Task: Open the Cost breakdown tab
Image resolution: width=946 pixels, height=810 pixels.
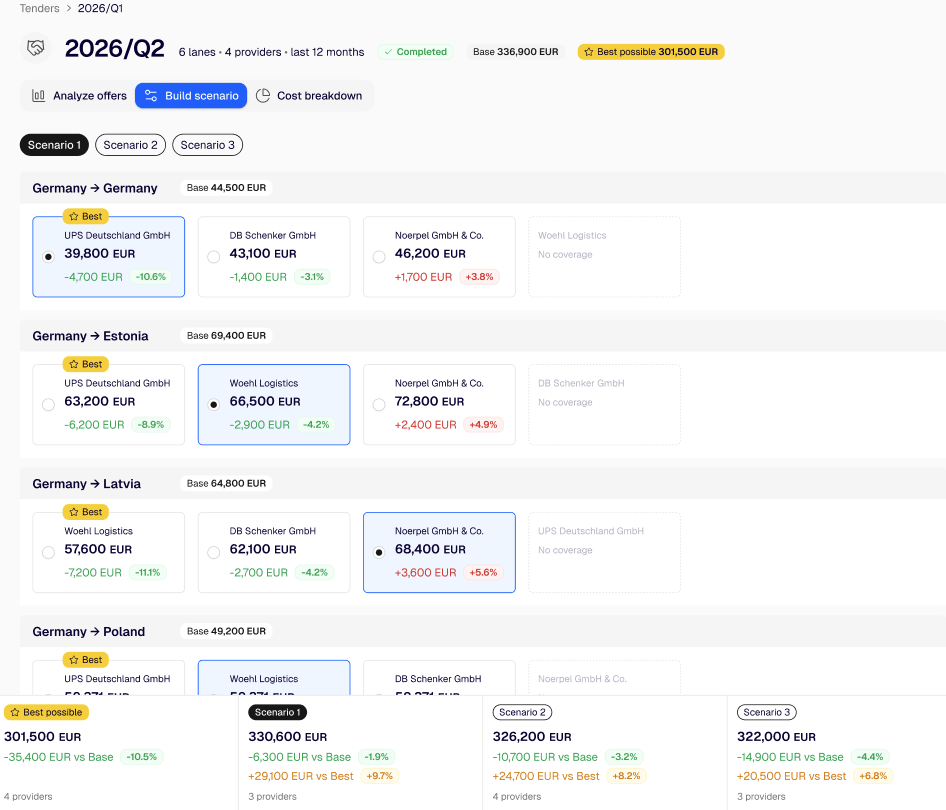Action: pos(309,96)
